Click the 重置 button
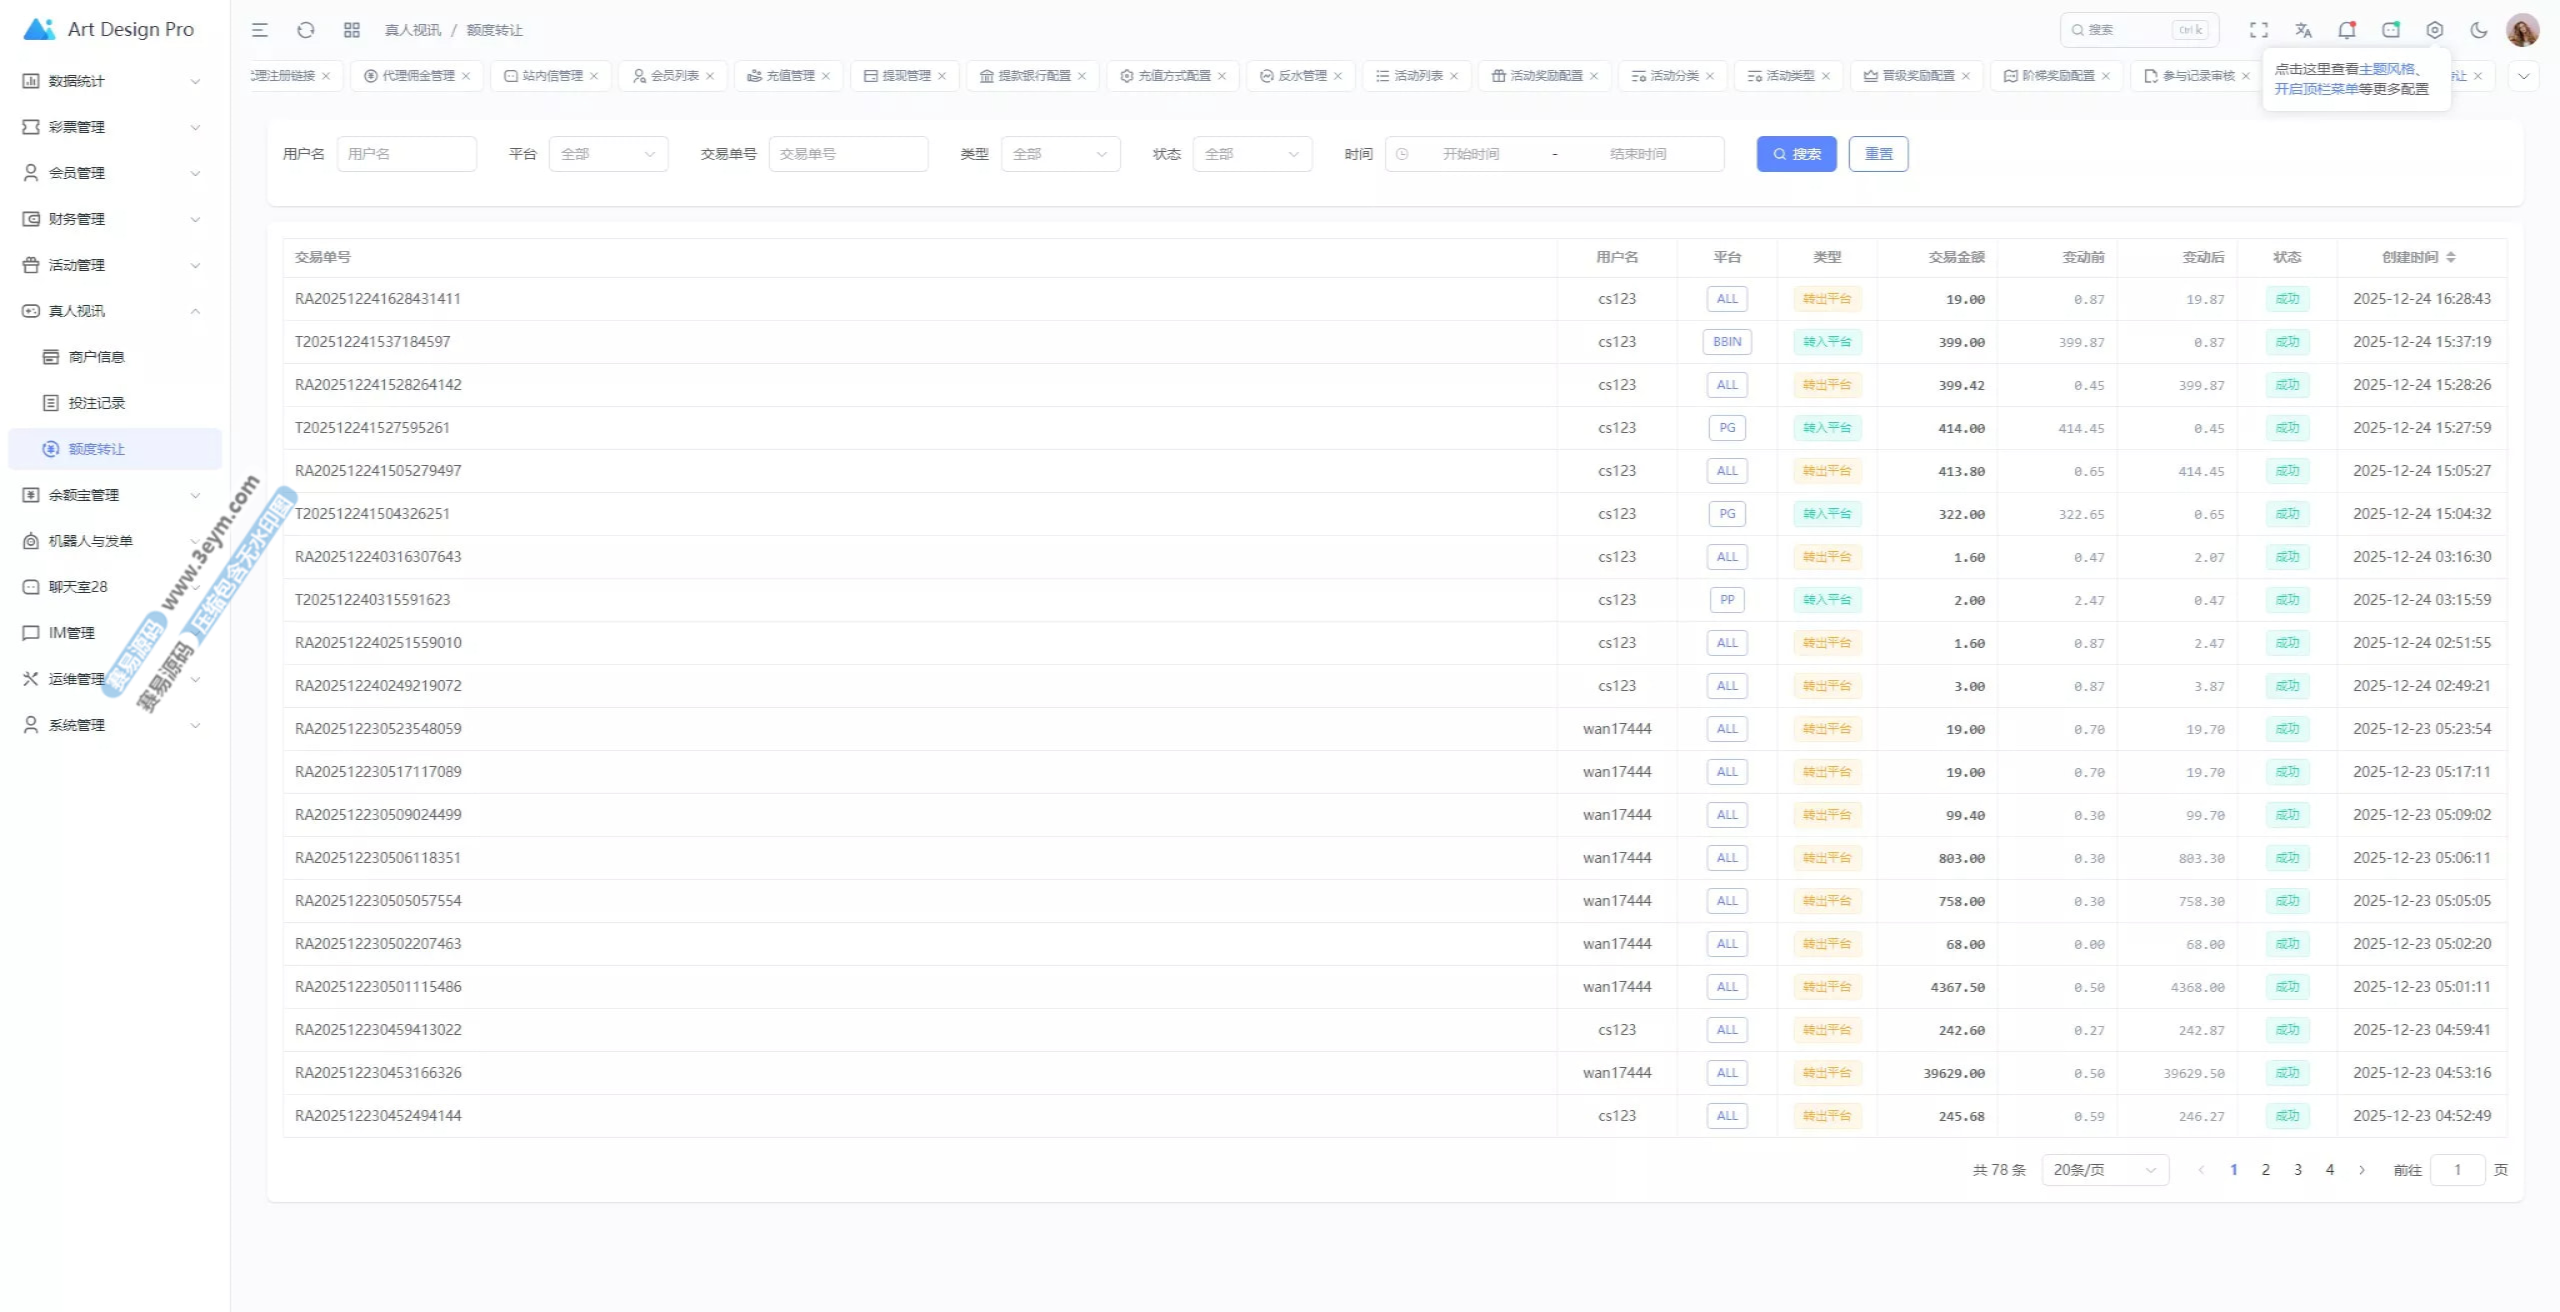Screen dimensions: 2560x1312 pos(1878,154)
